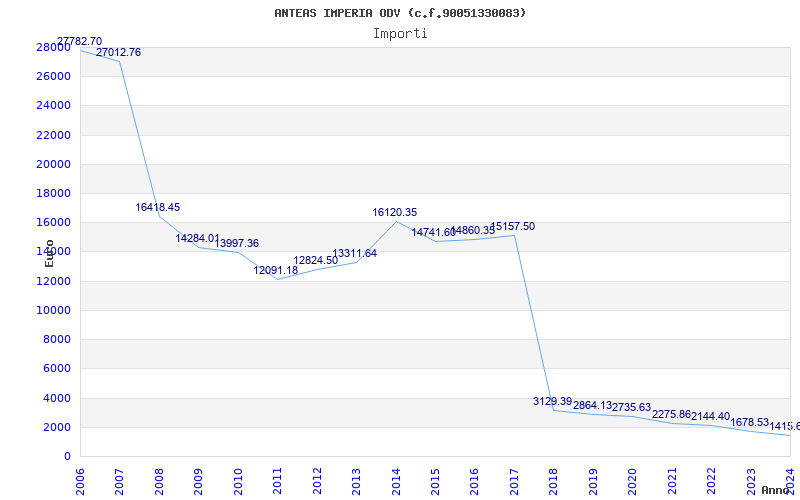
Task: Click x-axis year 2020
Action: pyautogui.click(x=632, y=482)
